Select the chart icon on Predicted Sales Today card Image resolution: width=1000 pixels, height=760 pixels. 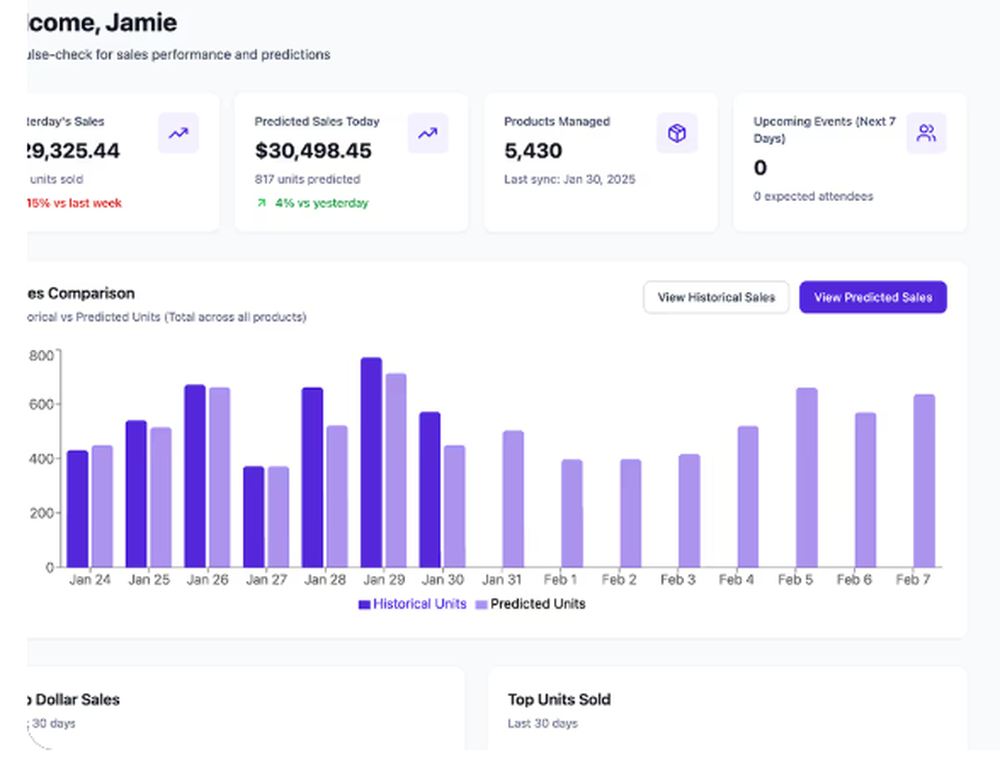(428, 133)
